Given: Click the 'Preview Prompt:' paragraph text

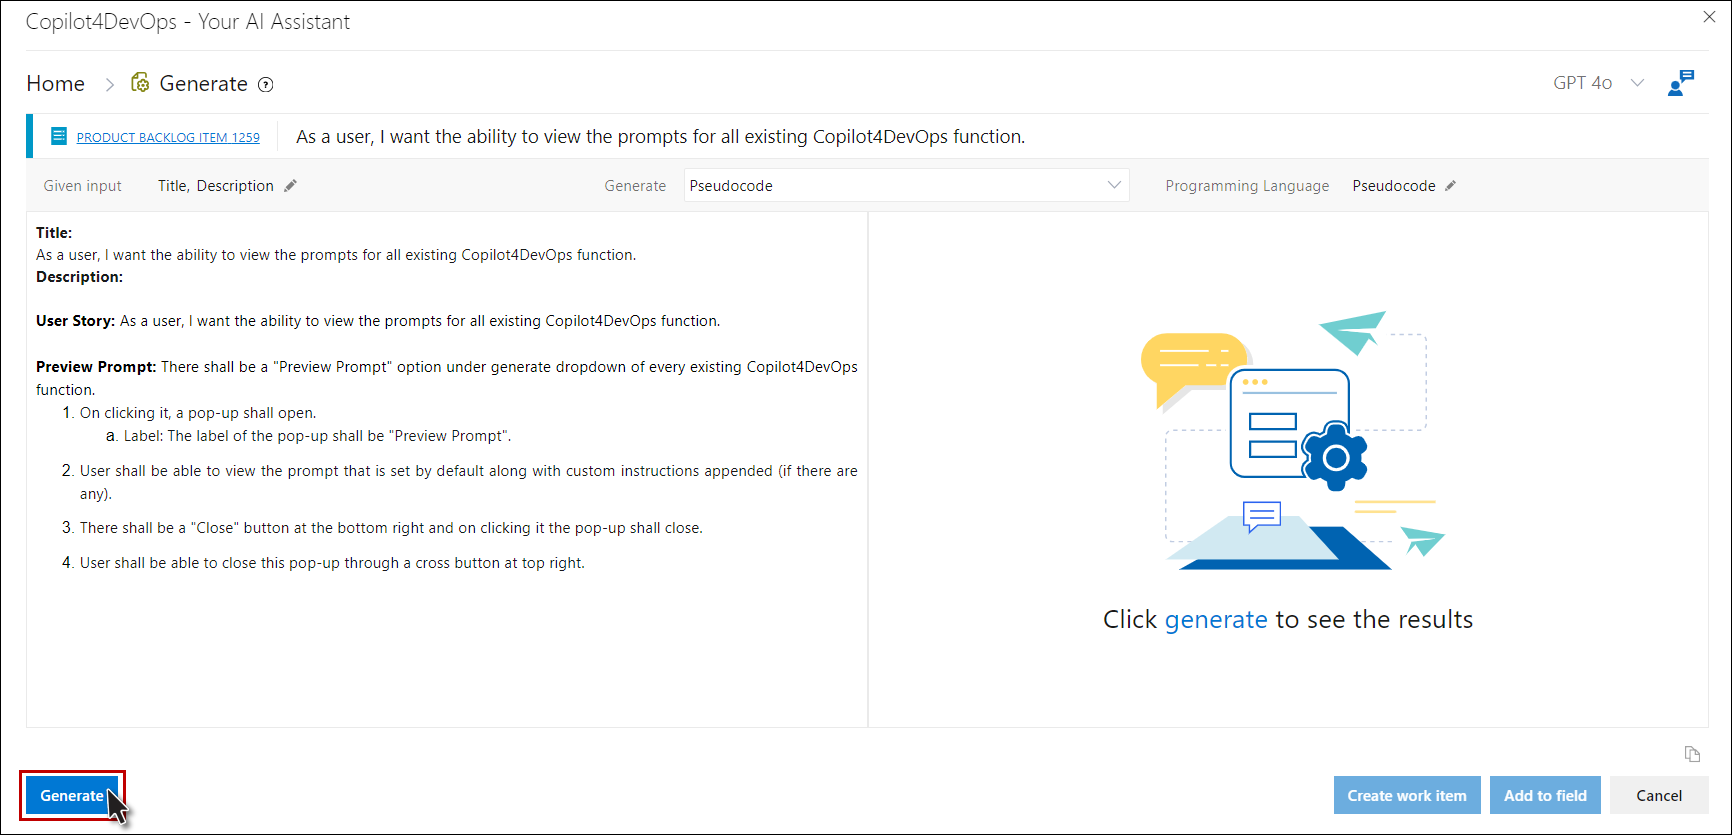Looking at the screenshot, I should tap(447, 378).
